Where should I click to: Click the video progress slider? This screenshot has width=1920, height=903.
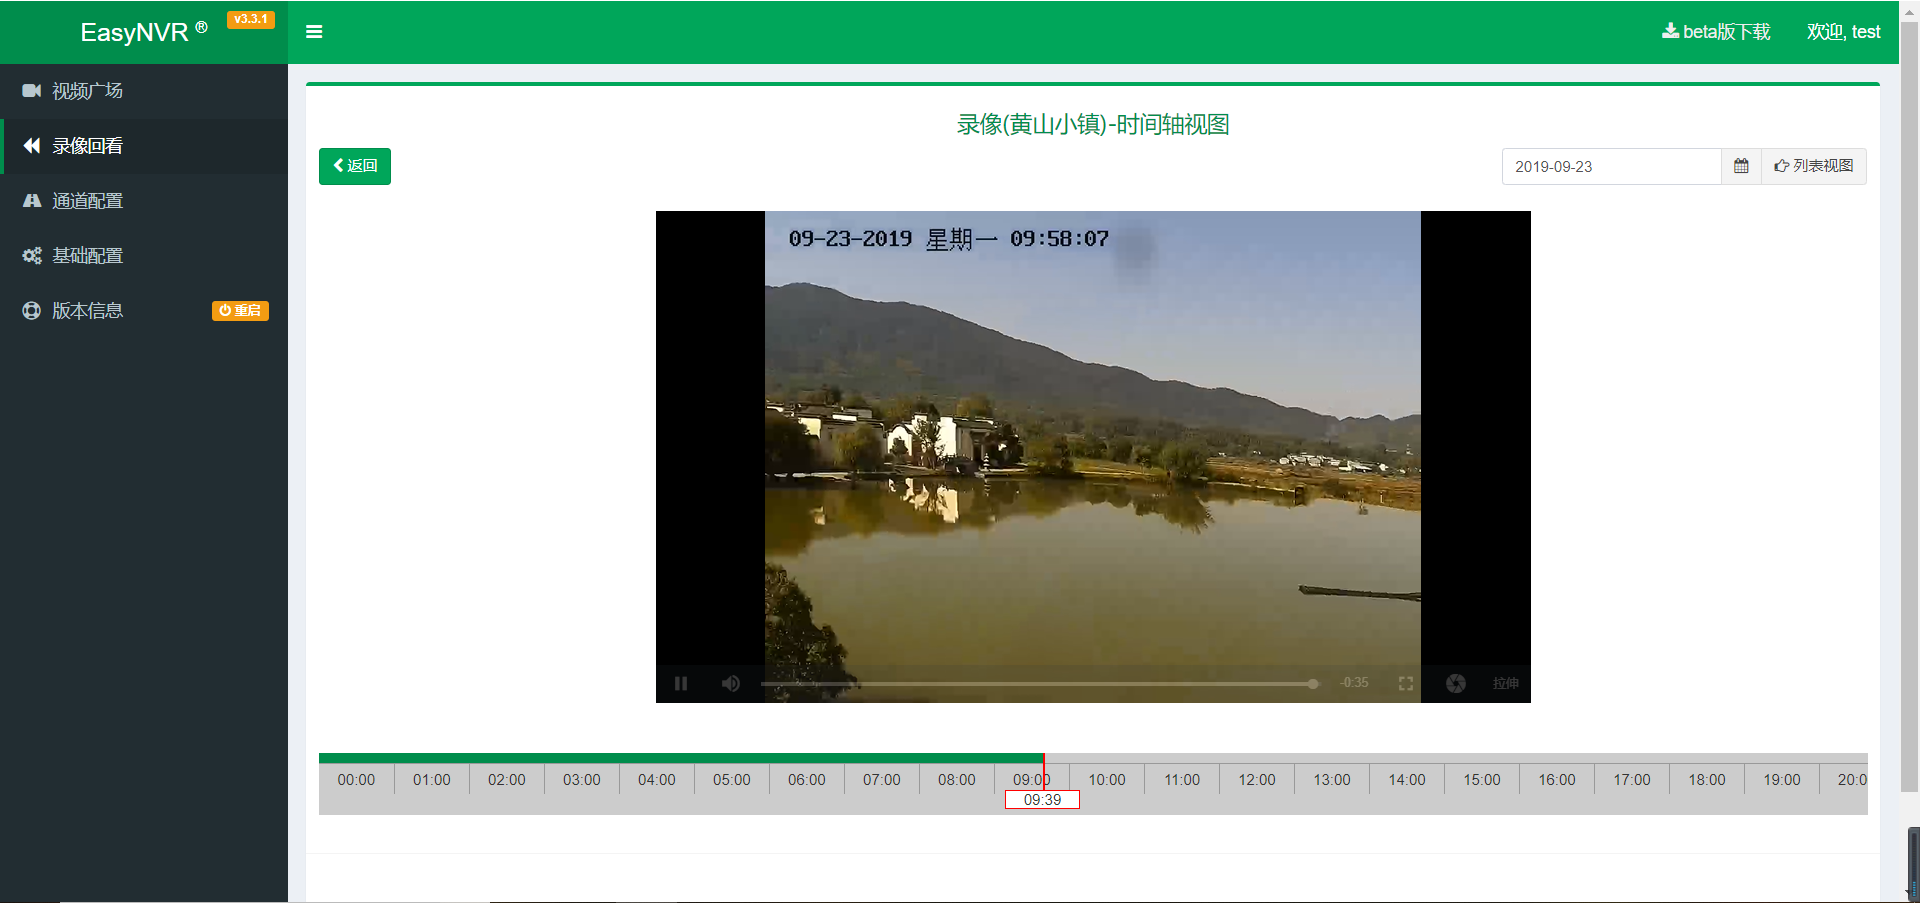pyautogui.click(x=1038, y=684)
